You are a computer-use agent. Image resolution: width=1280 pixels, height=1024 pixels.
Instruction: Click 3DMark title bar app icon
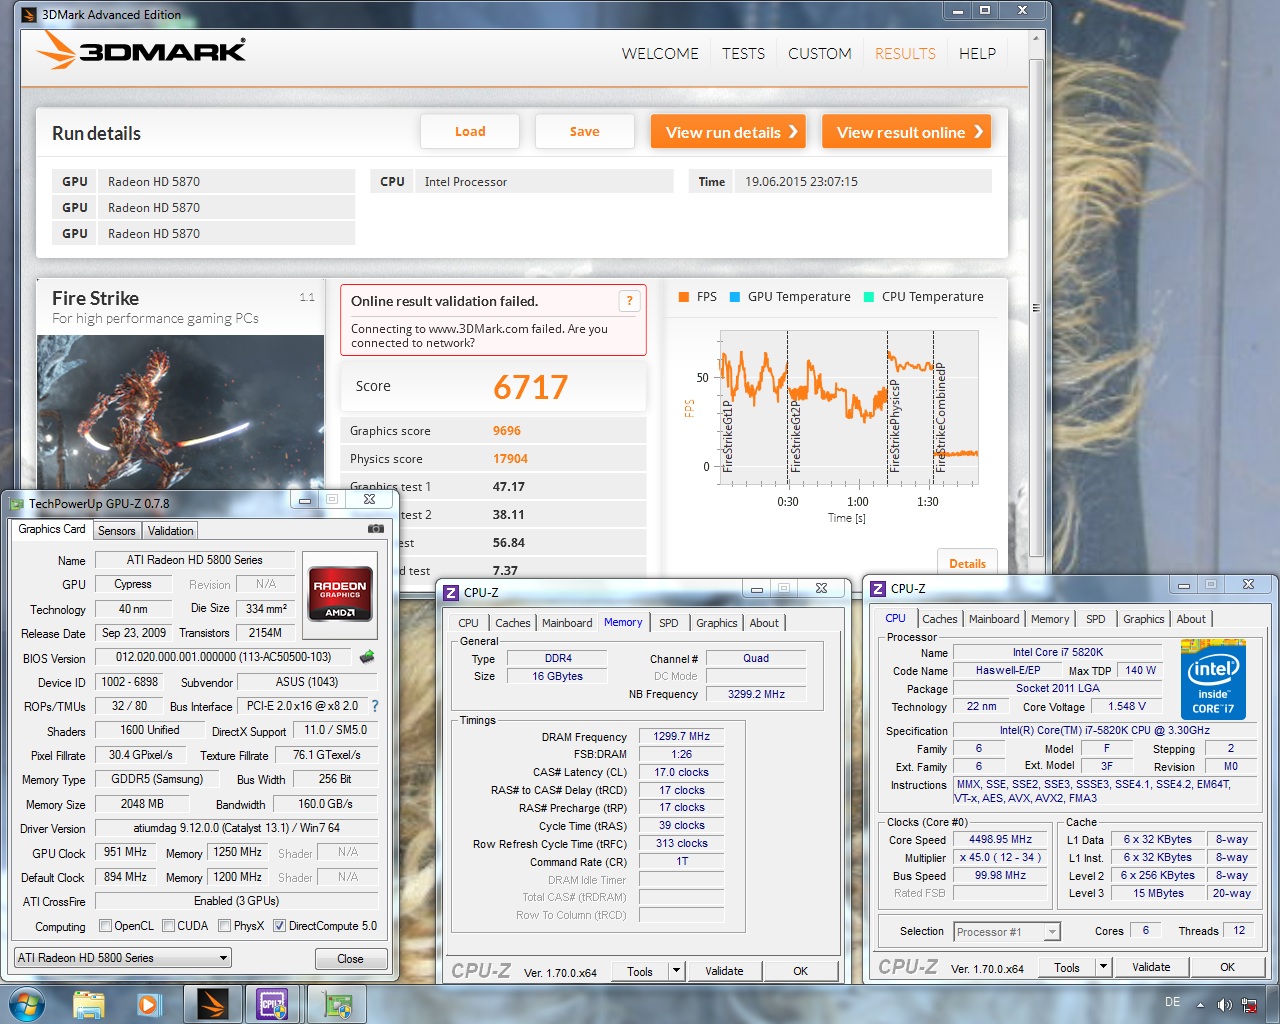[29, 14]
